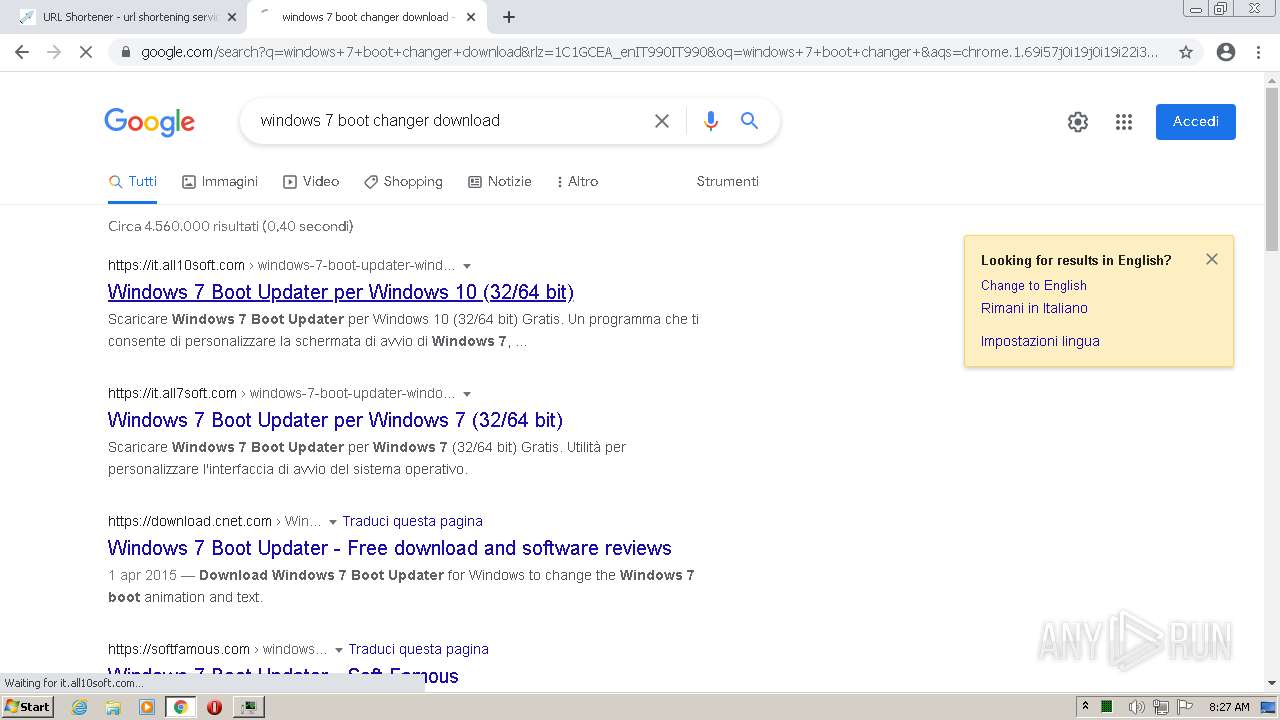Viewport: 1280px width, 720px height.
Task: Close the windows 7 boot changer tab
Action: (471, 17)
